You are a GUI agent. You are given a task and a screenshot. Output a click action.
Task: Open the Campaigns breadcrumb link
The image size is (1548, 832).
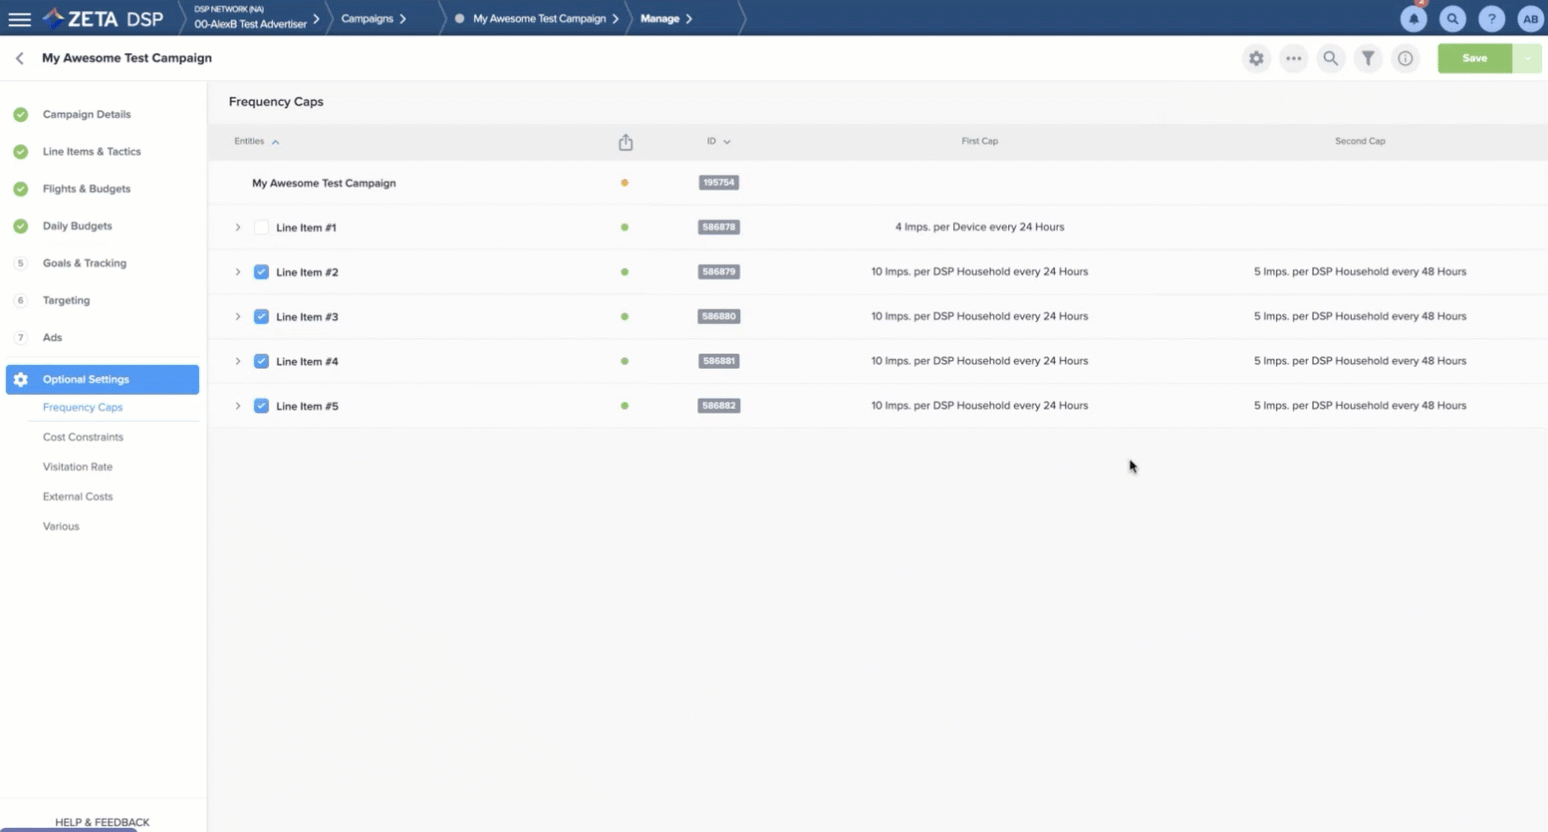click(367, 19)
